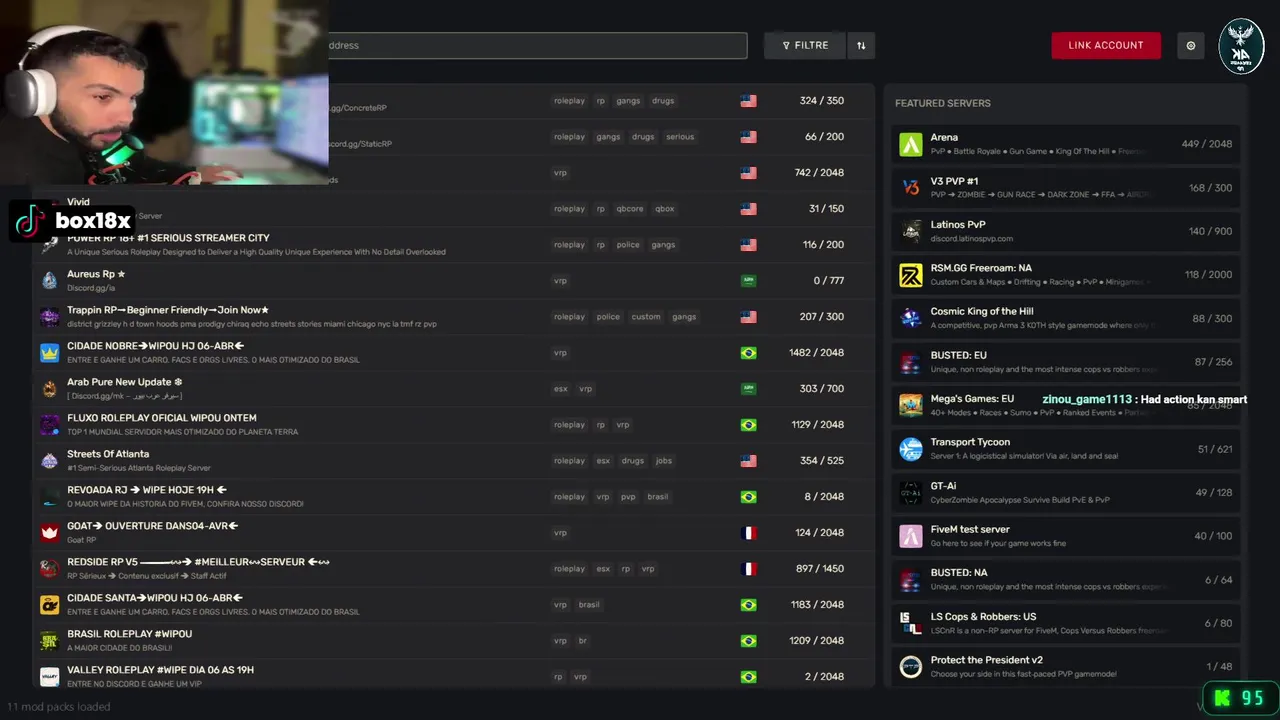The image size is (1280, 720).
Task: Click the V3 PVP #1 server logo
Action: click(x=910, y=188)
